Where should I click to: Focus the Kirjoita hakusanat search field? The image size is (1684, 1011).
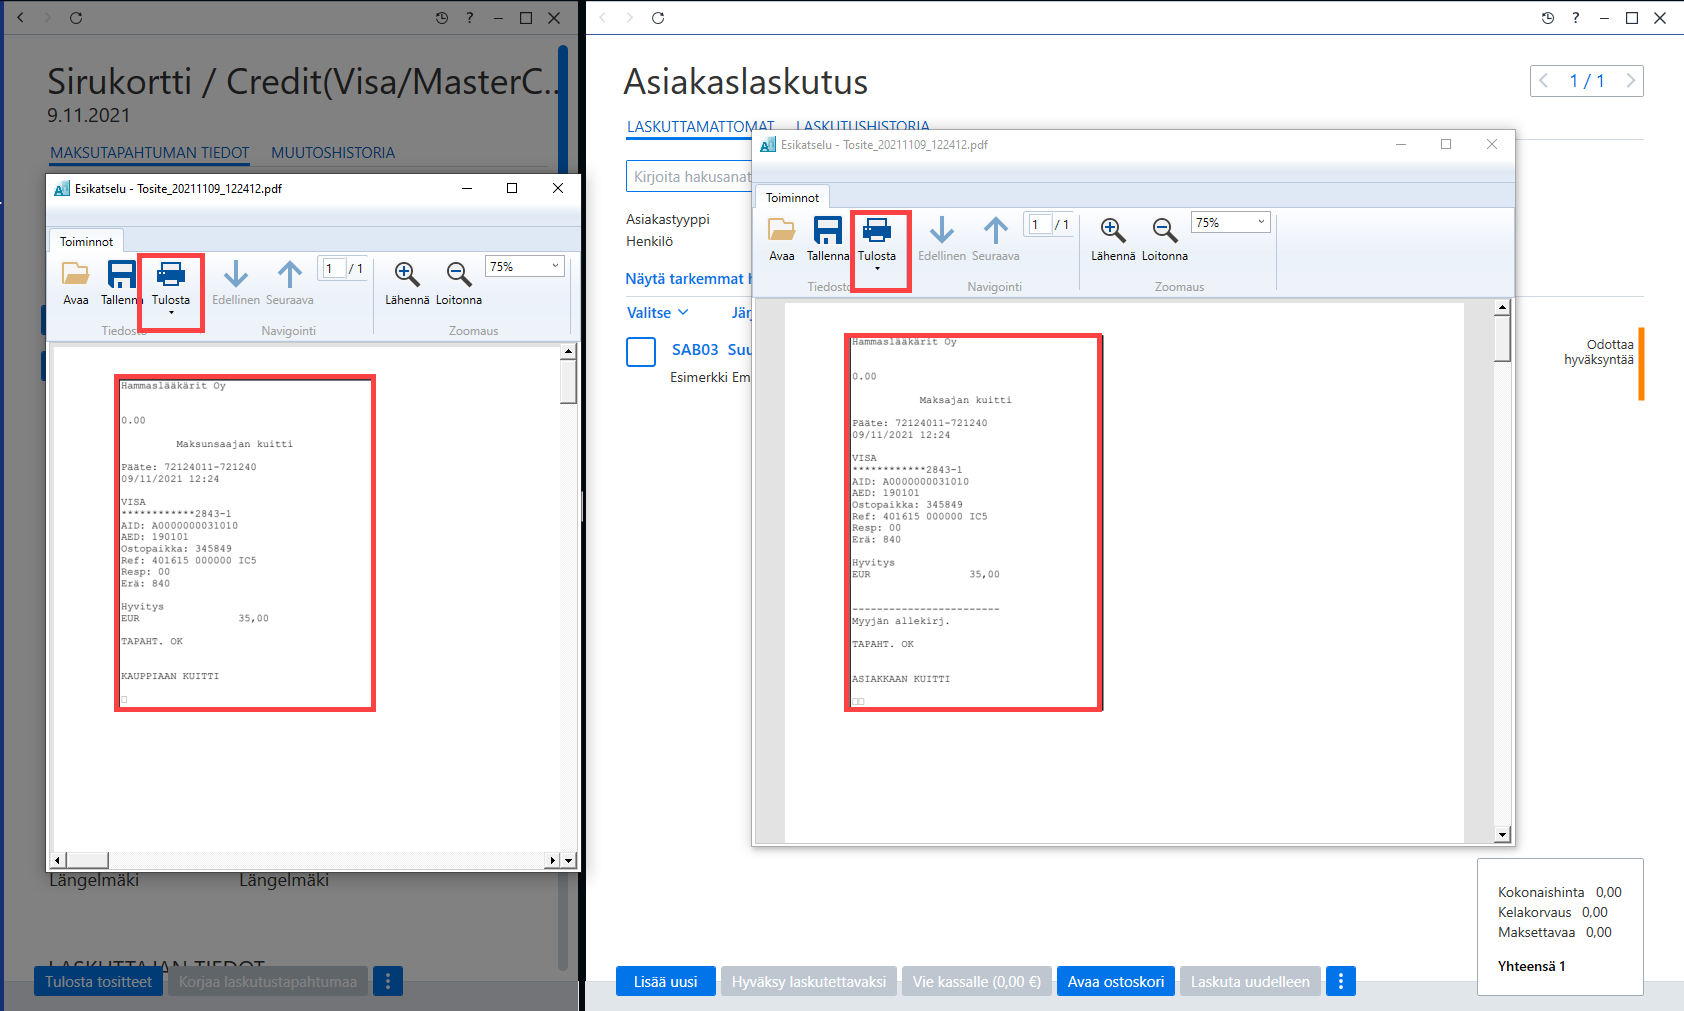click(689, 177)
